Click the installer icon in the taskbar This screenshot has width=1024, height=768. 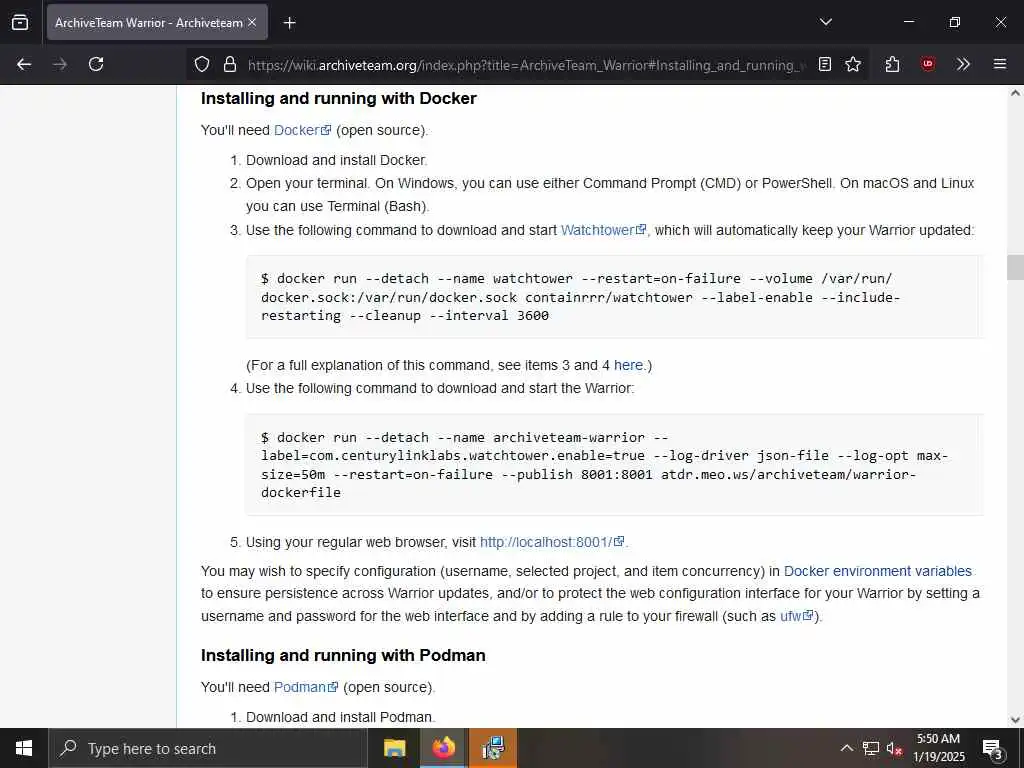[x=493, y=748]
